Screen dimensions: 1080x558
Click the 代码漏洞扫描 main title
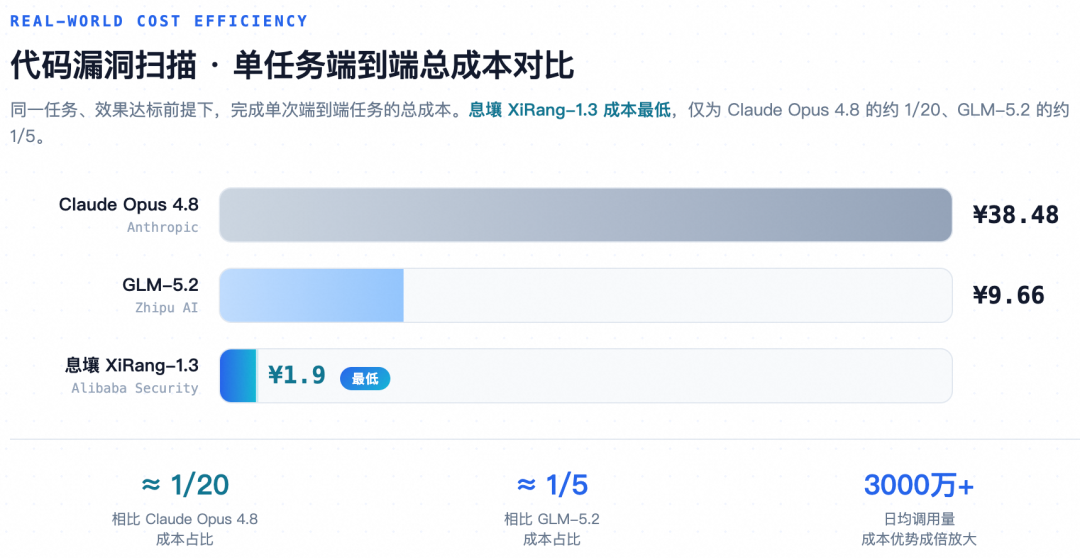coord(103,65)
